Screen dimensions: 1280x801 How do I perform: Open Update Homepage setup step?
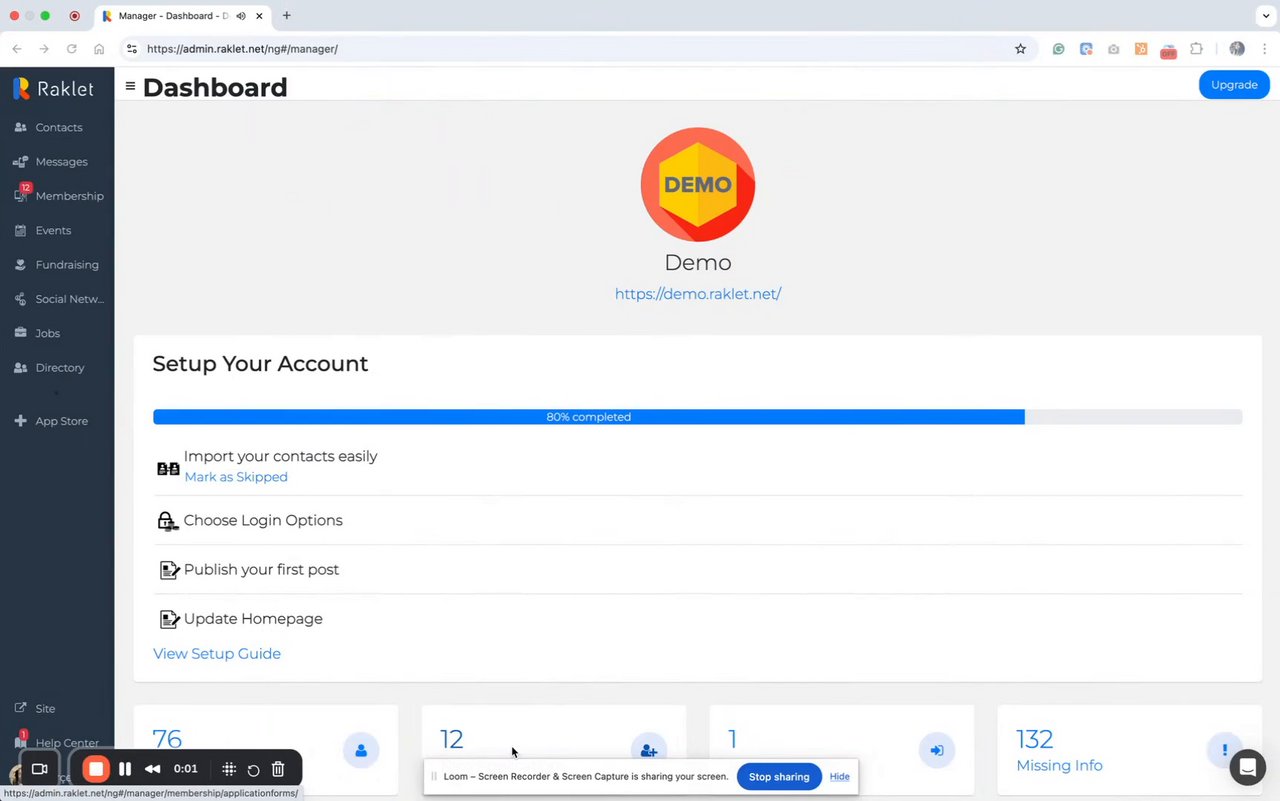tap(253, 619)
